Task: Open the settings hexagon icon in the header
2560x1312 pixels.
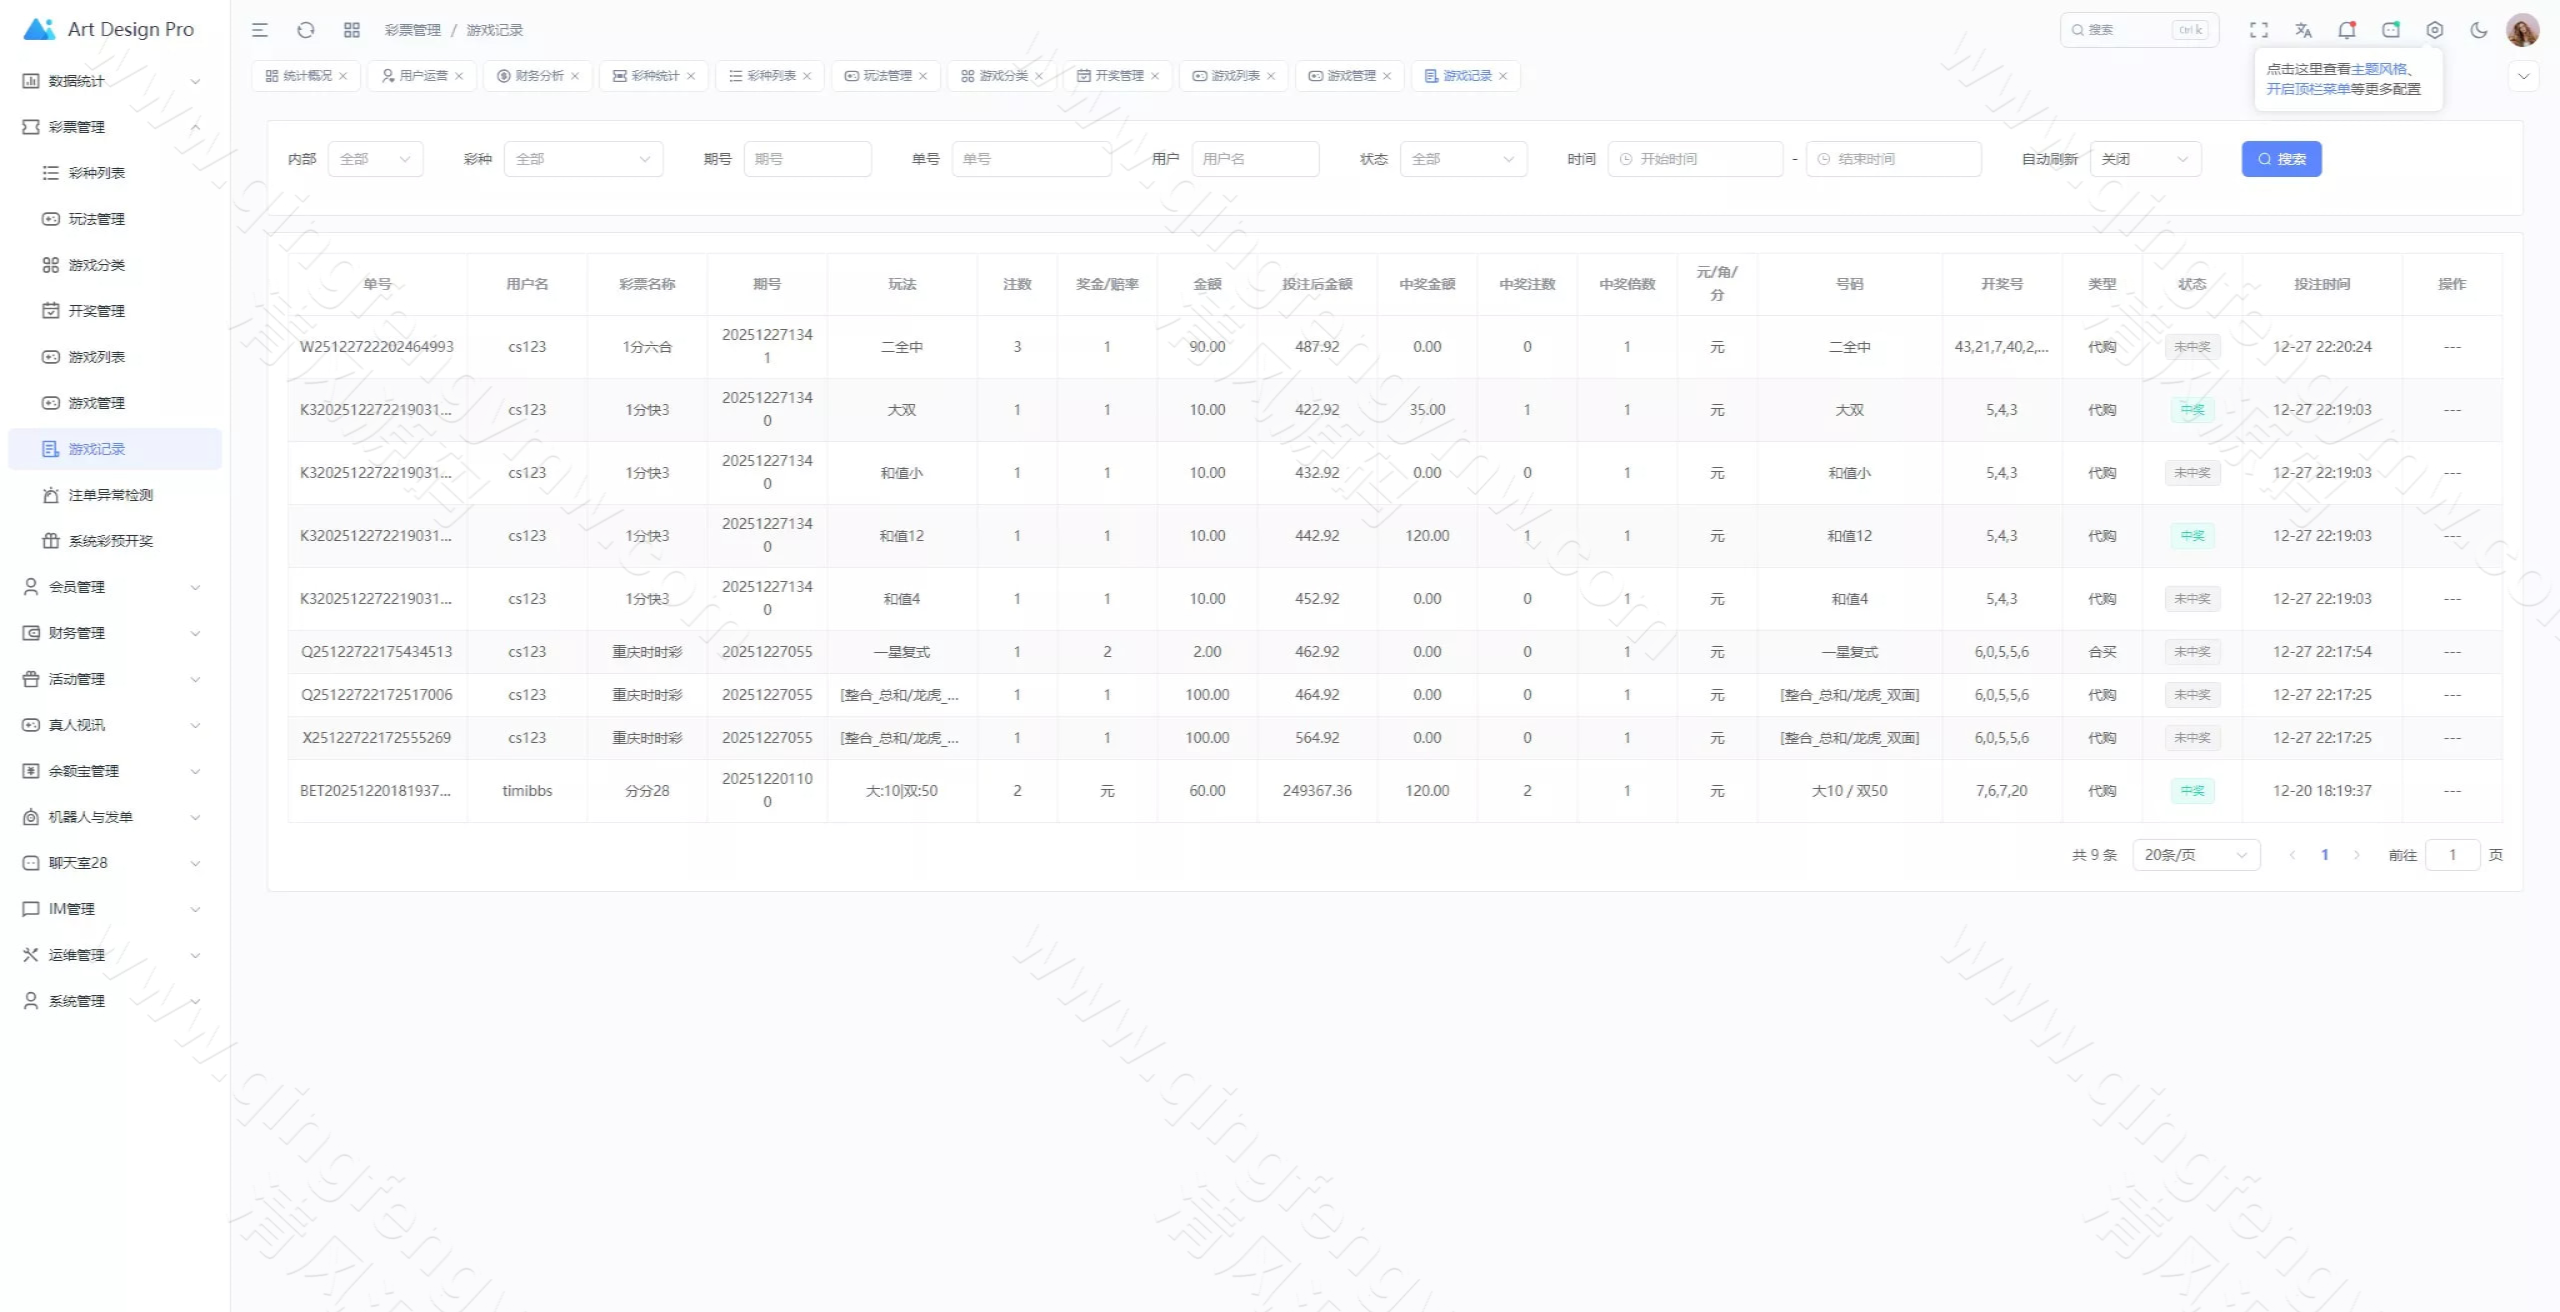Action: pyautogui.click(x=2435, y=30)
